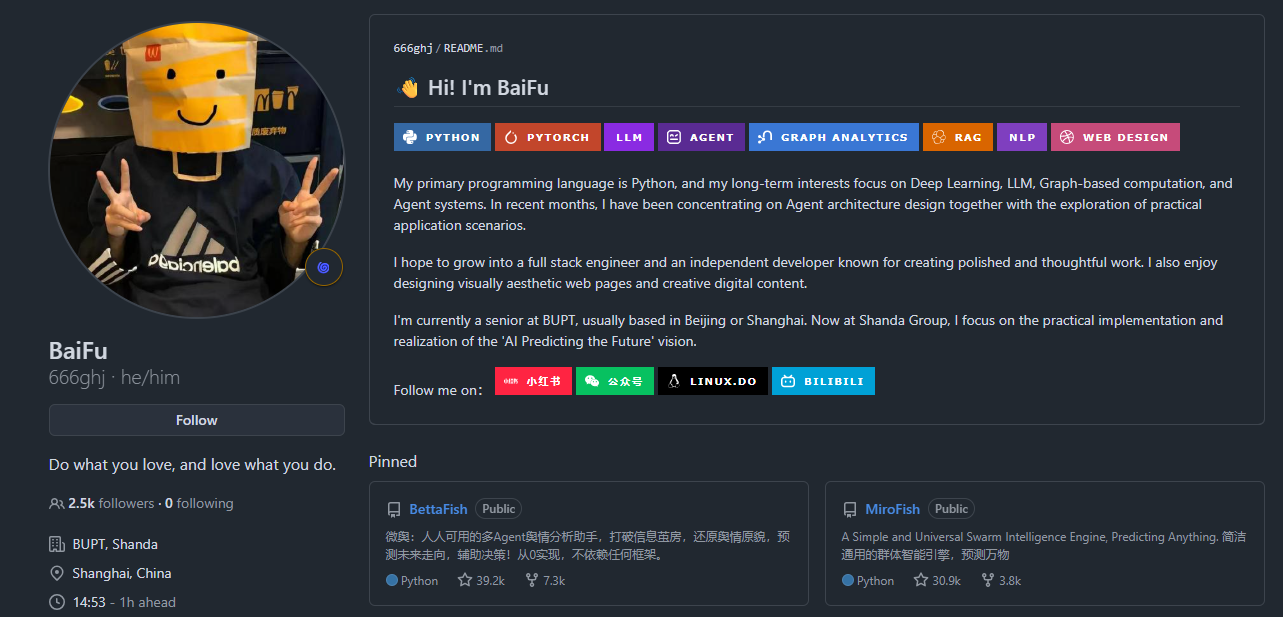Screen dimensions: 1283x617
Task: Click the Web Design badge
Action: coord(1114,137)
